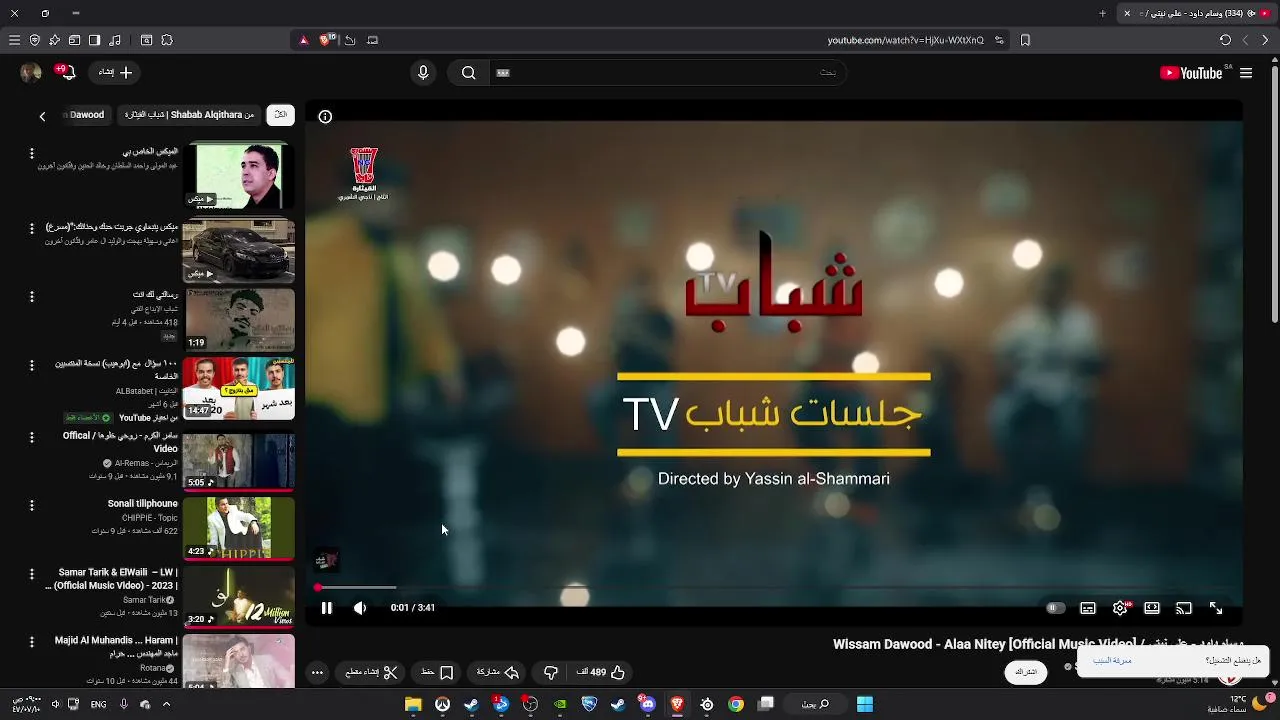Open YouTube notifications bell
The height and width of the screenshot is (720, 1280).
66,73
